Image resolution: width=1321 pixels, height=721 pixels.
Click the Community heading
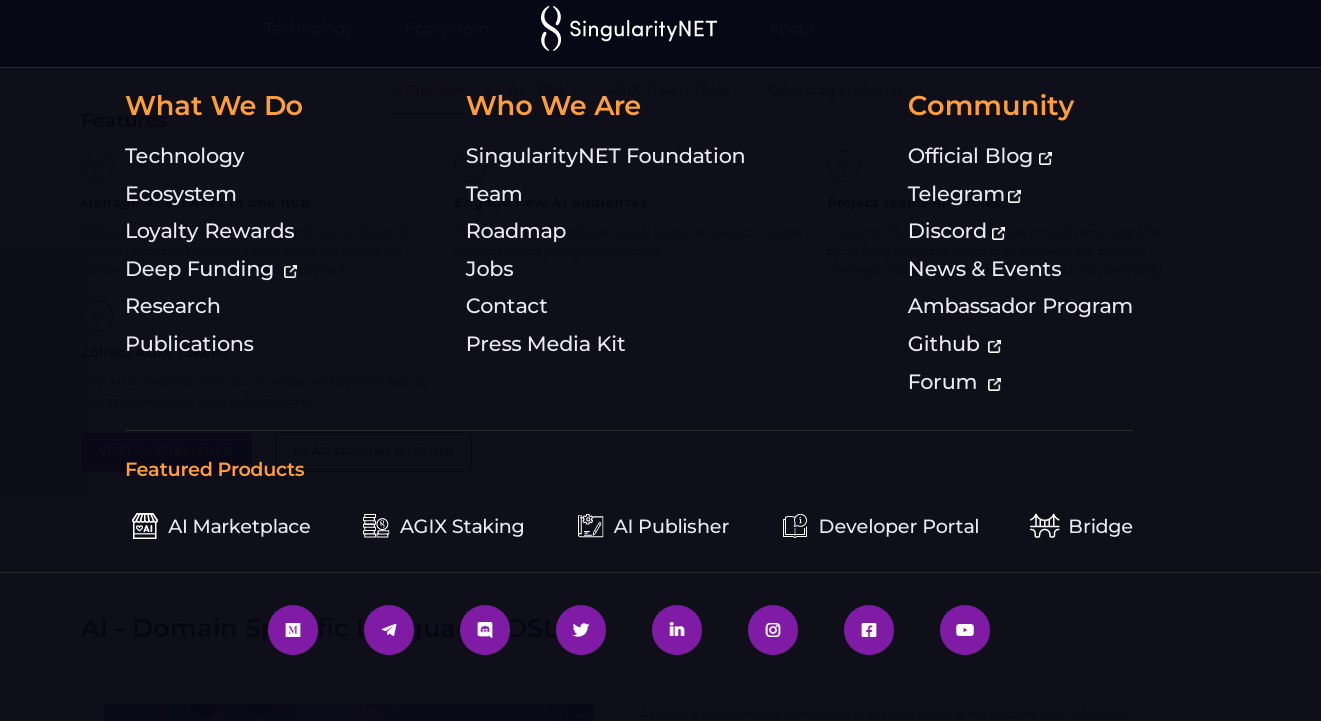pyautogui.click(x=991, y=106)
